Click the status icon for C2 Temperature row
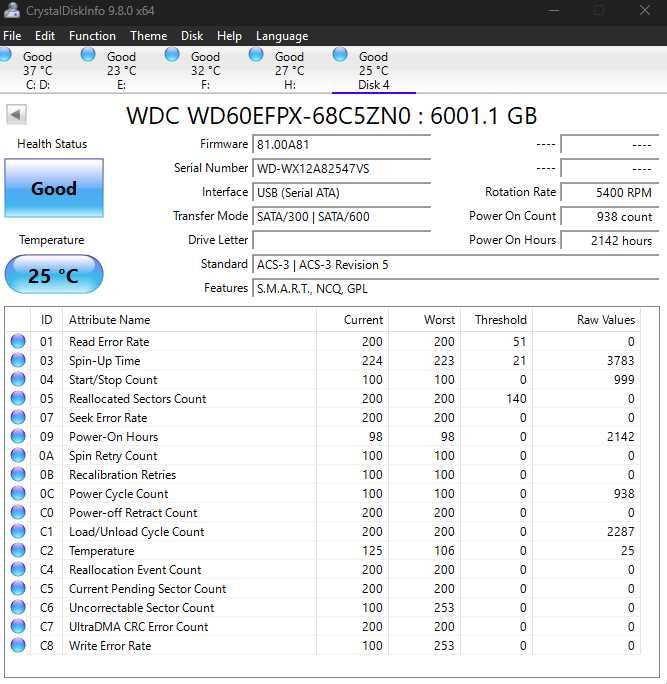667x684 pixels. tap(18, 550)
